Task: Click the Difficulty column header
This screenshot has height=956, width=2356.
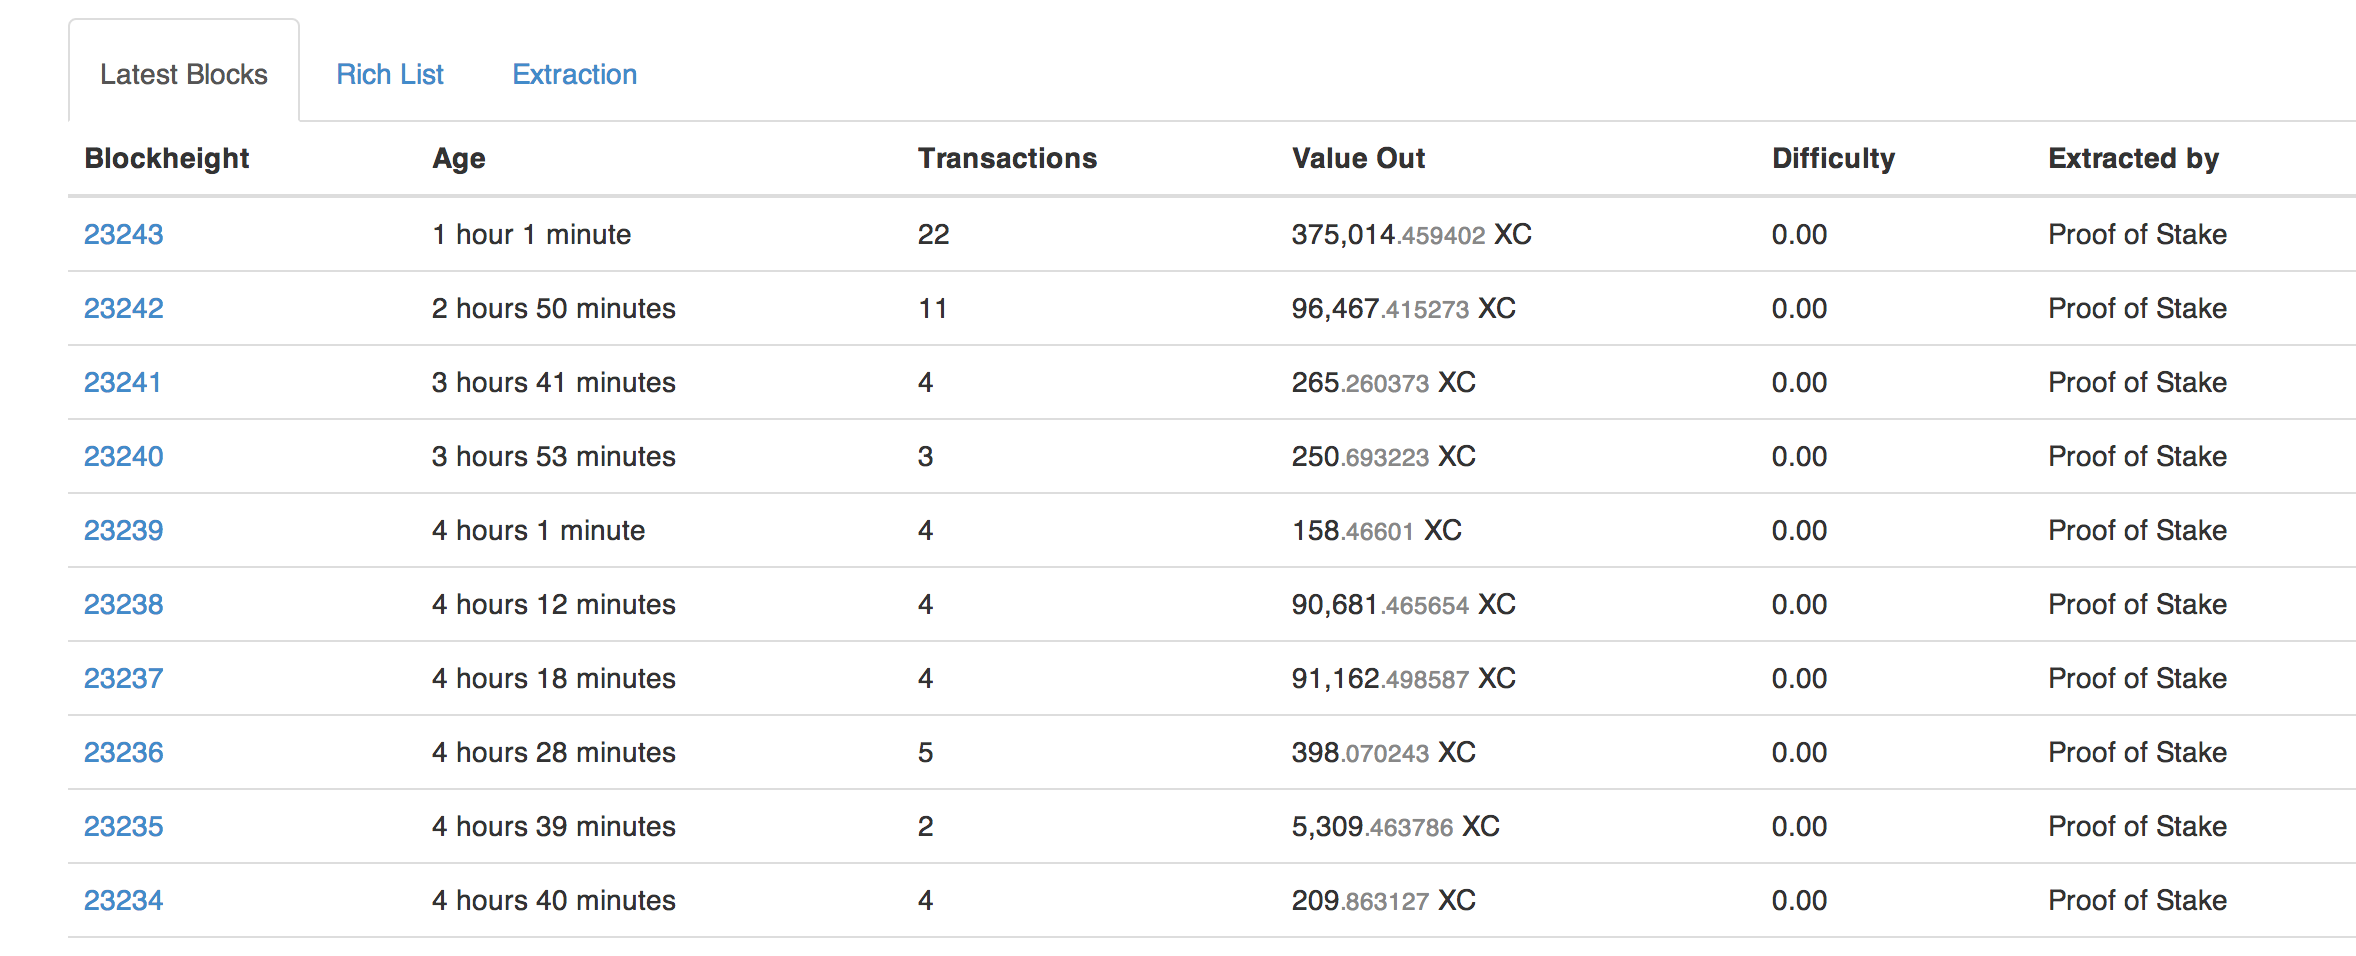Action: [1833, 158]
